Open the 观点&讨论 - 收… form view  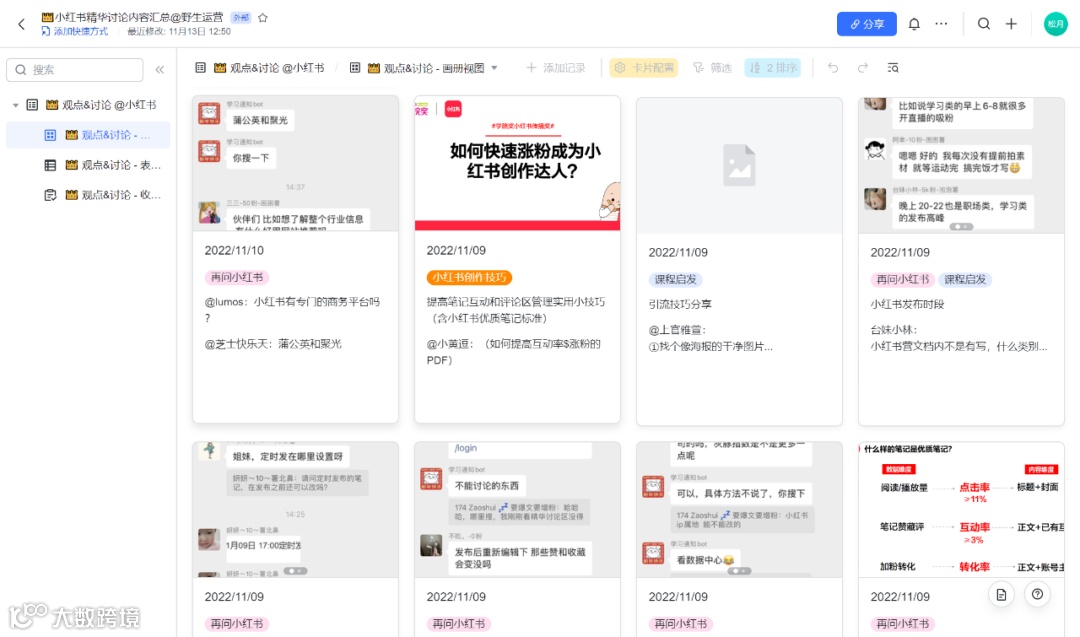[x=102, y=195]
